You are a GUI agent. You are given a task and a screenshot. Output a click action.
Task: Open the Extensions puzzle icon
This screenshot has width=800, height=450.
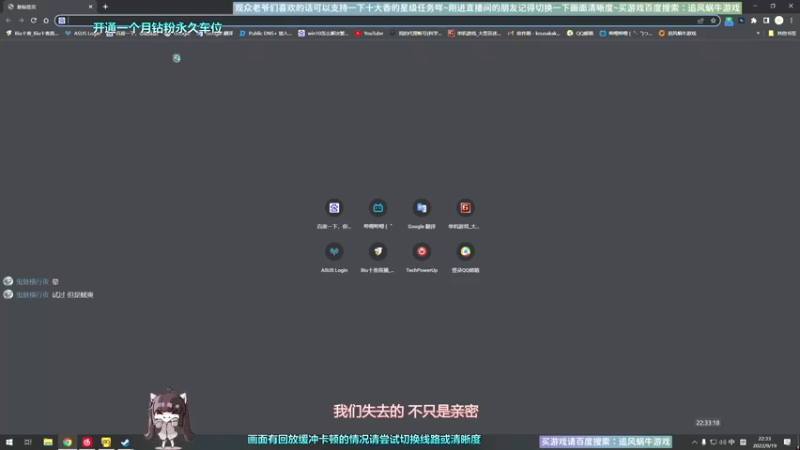coord(754,20)
